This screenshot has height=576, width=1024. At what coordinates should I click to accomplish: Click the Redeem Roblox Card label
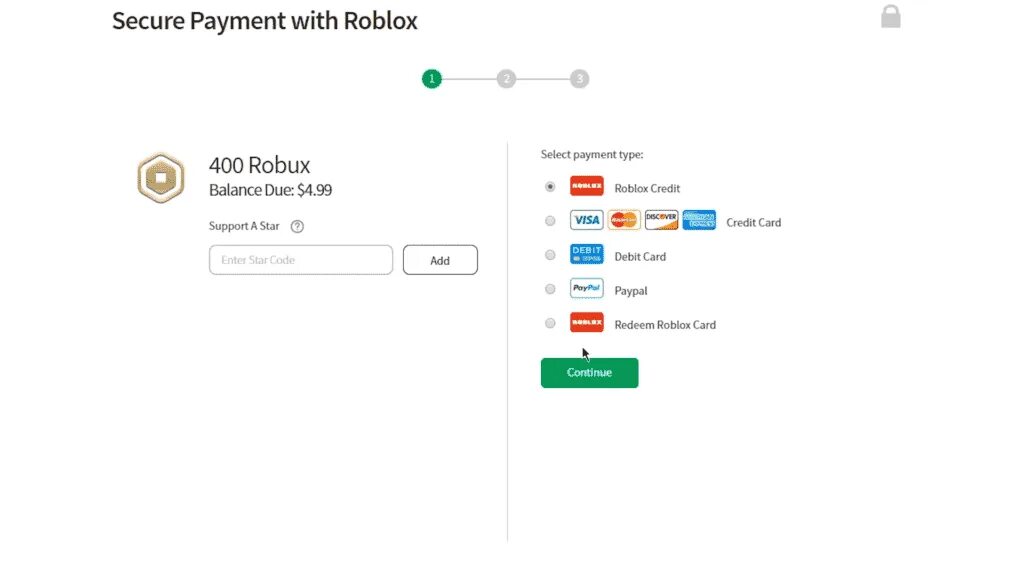point(665,325)
